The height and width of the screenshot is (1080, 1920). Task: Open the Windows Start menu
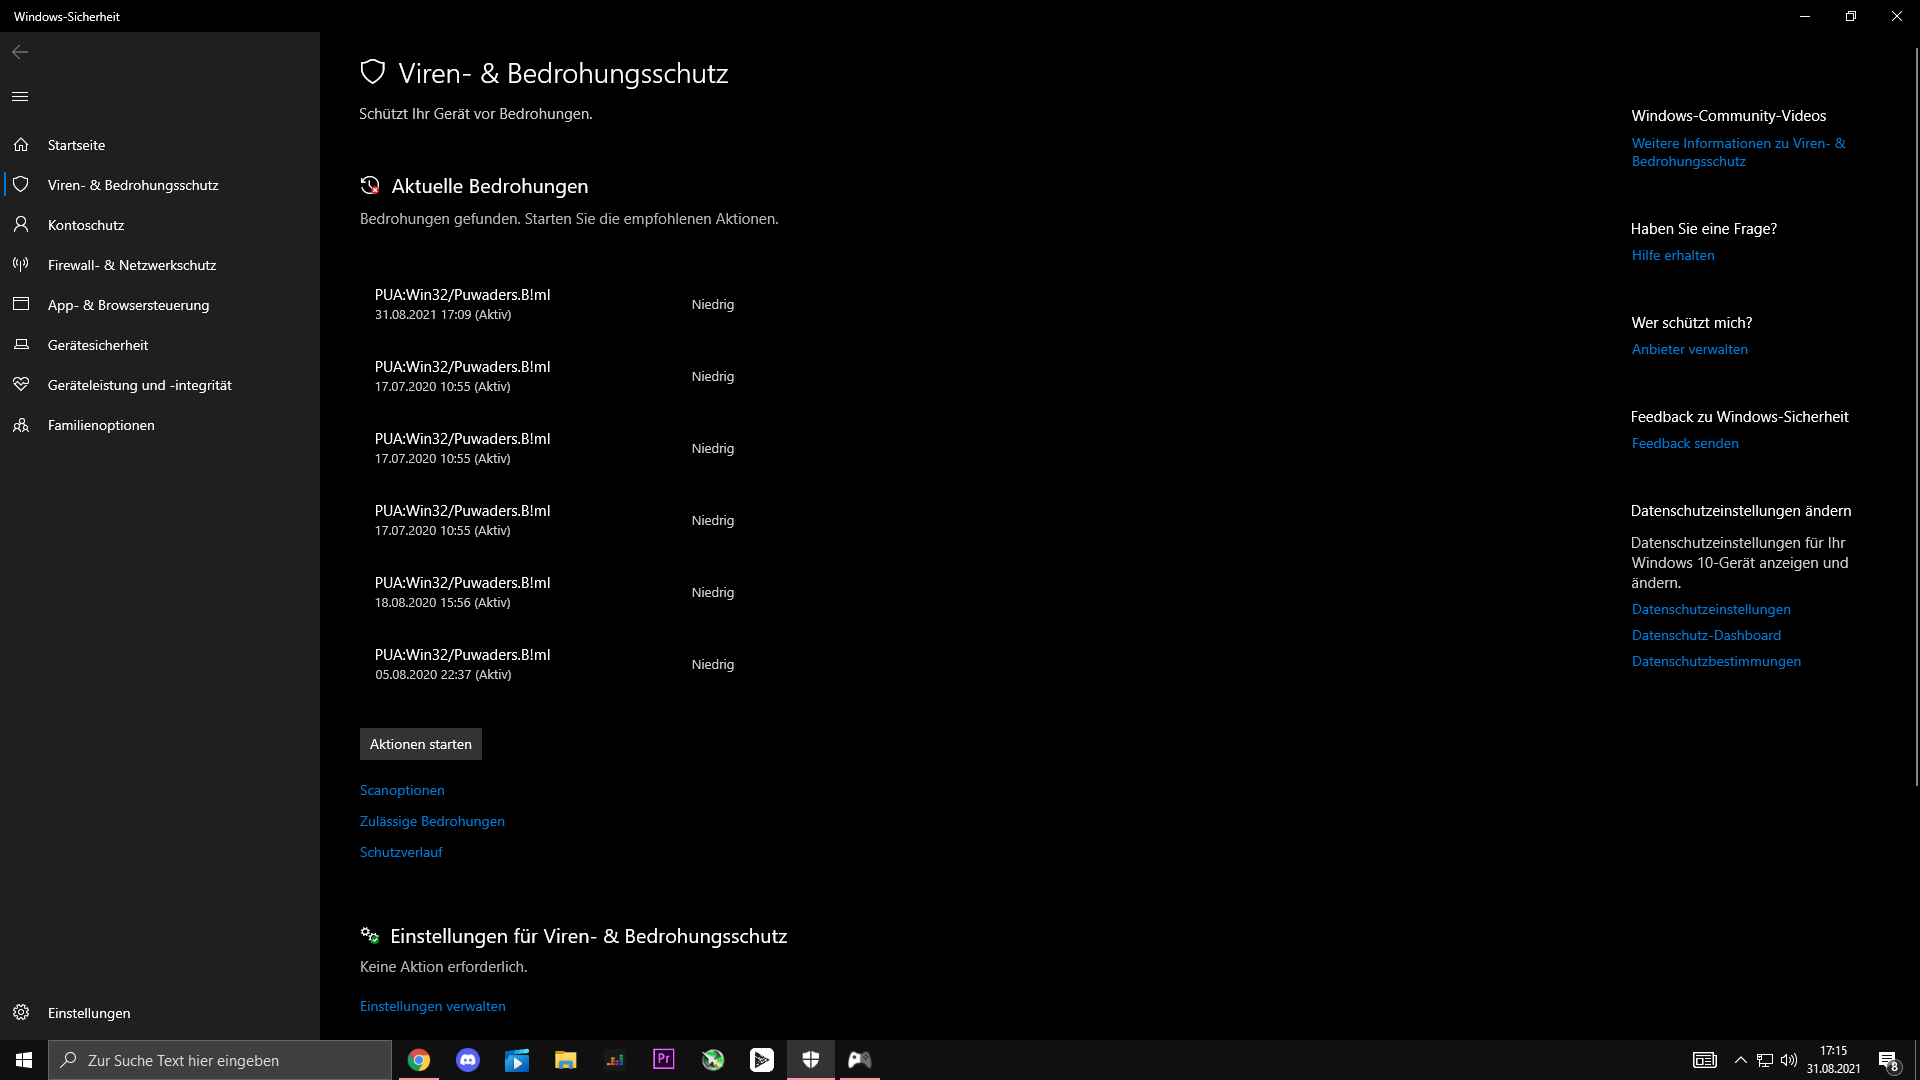pos(24,1060)
